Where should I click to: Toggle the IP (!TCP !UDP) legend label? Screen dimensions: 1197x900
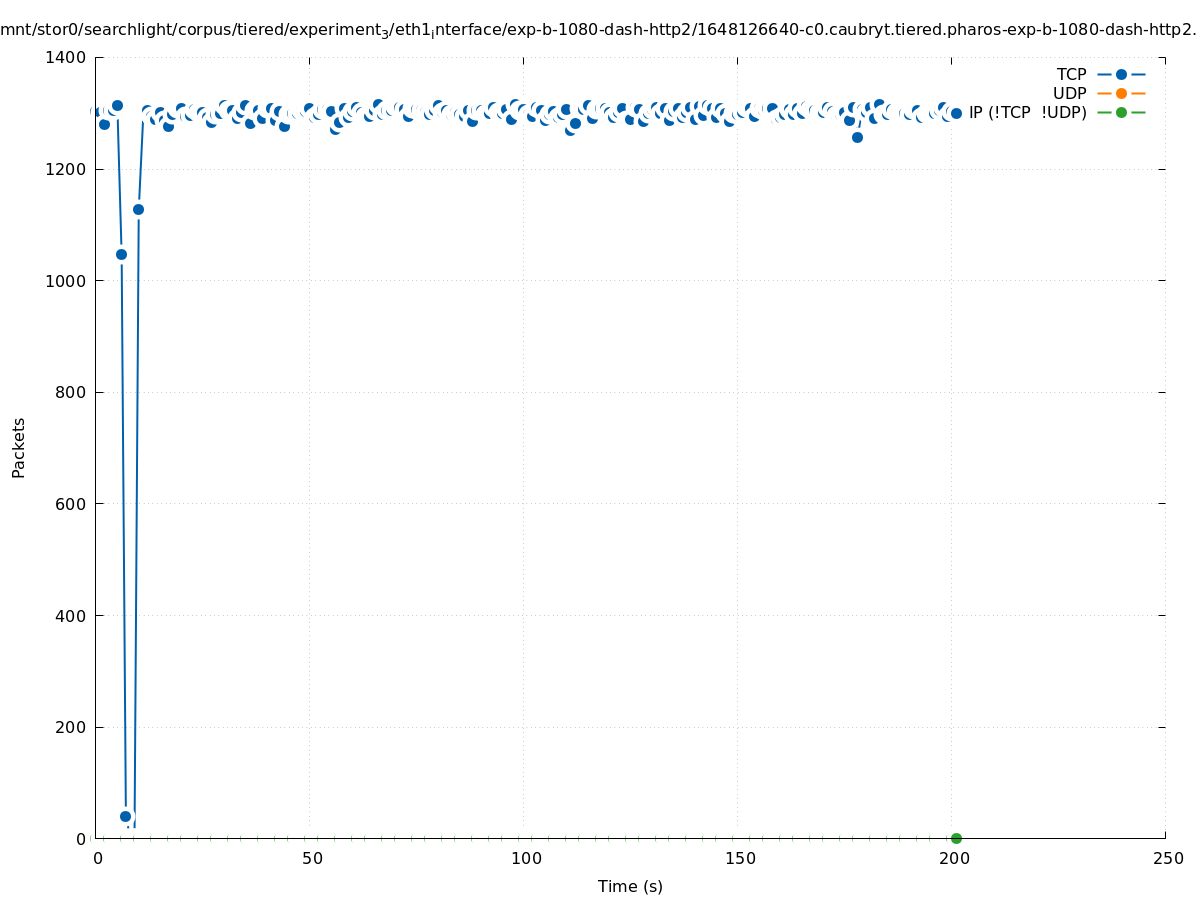point(1027,112)
